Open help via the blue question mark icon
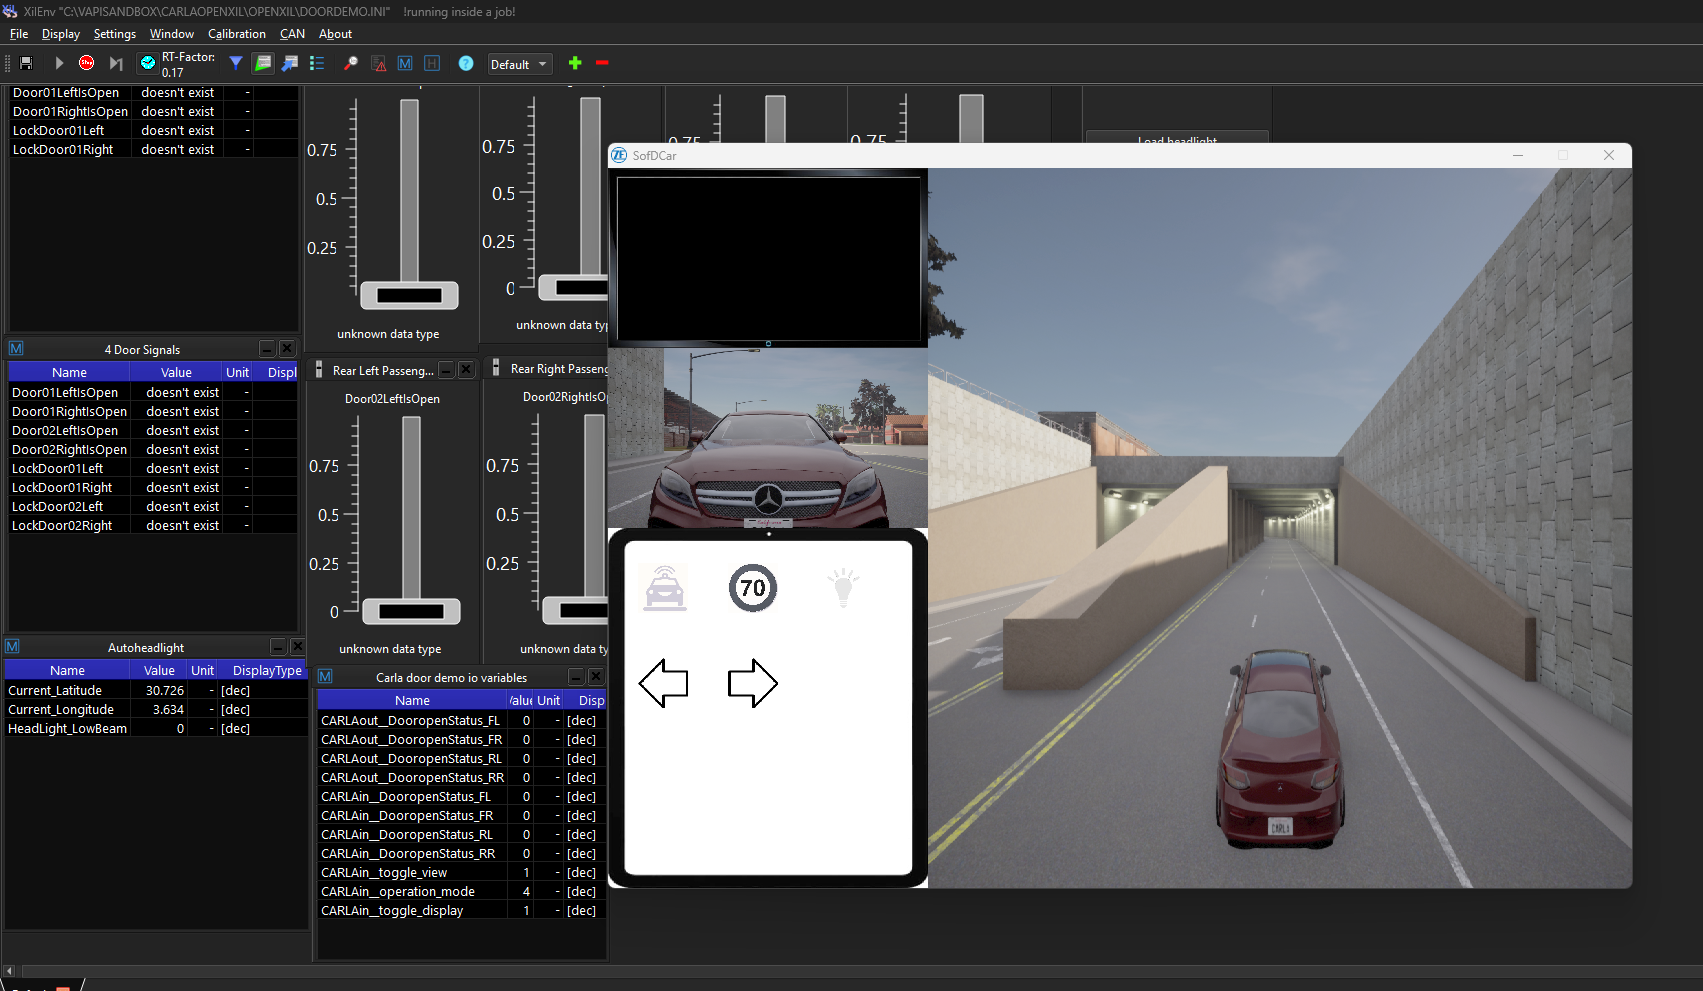1703x991 pixels. [x=466, y=63]
